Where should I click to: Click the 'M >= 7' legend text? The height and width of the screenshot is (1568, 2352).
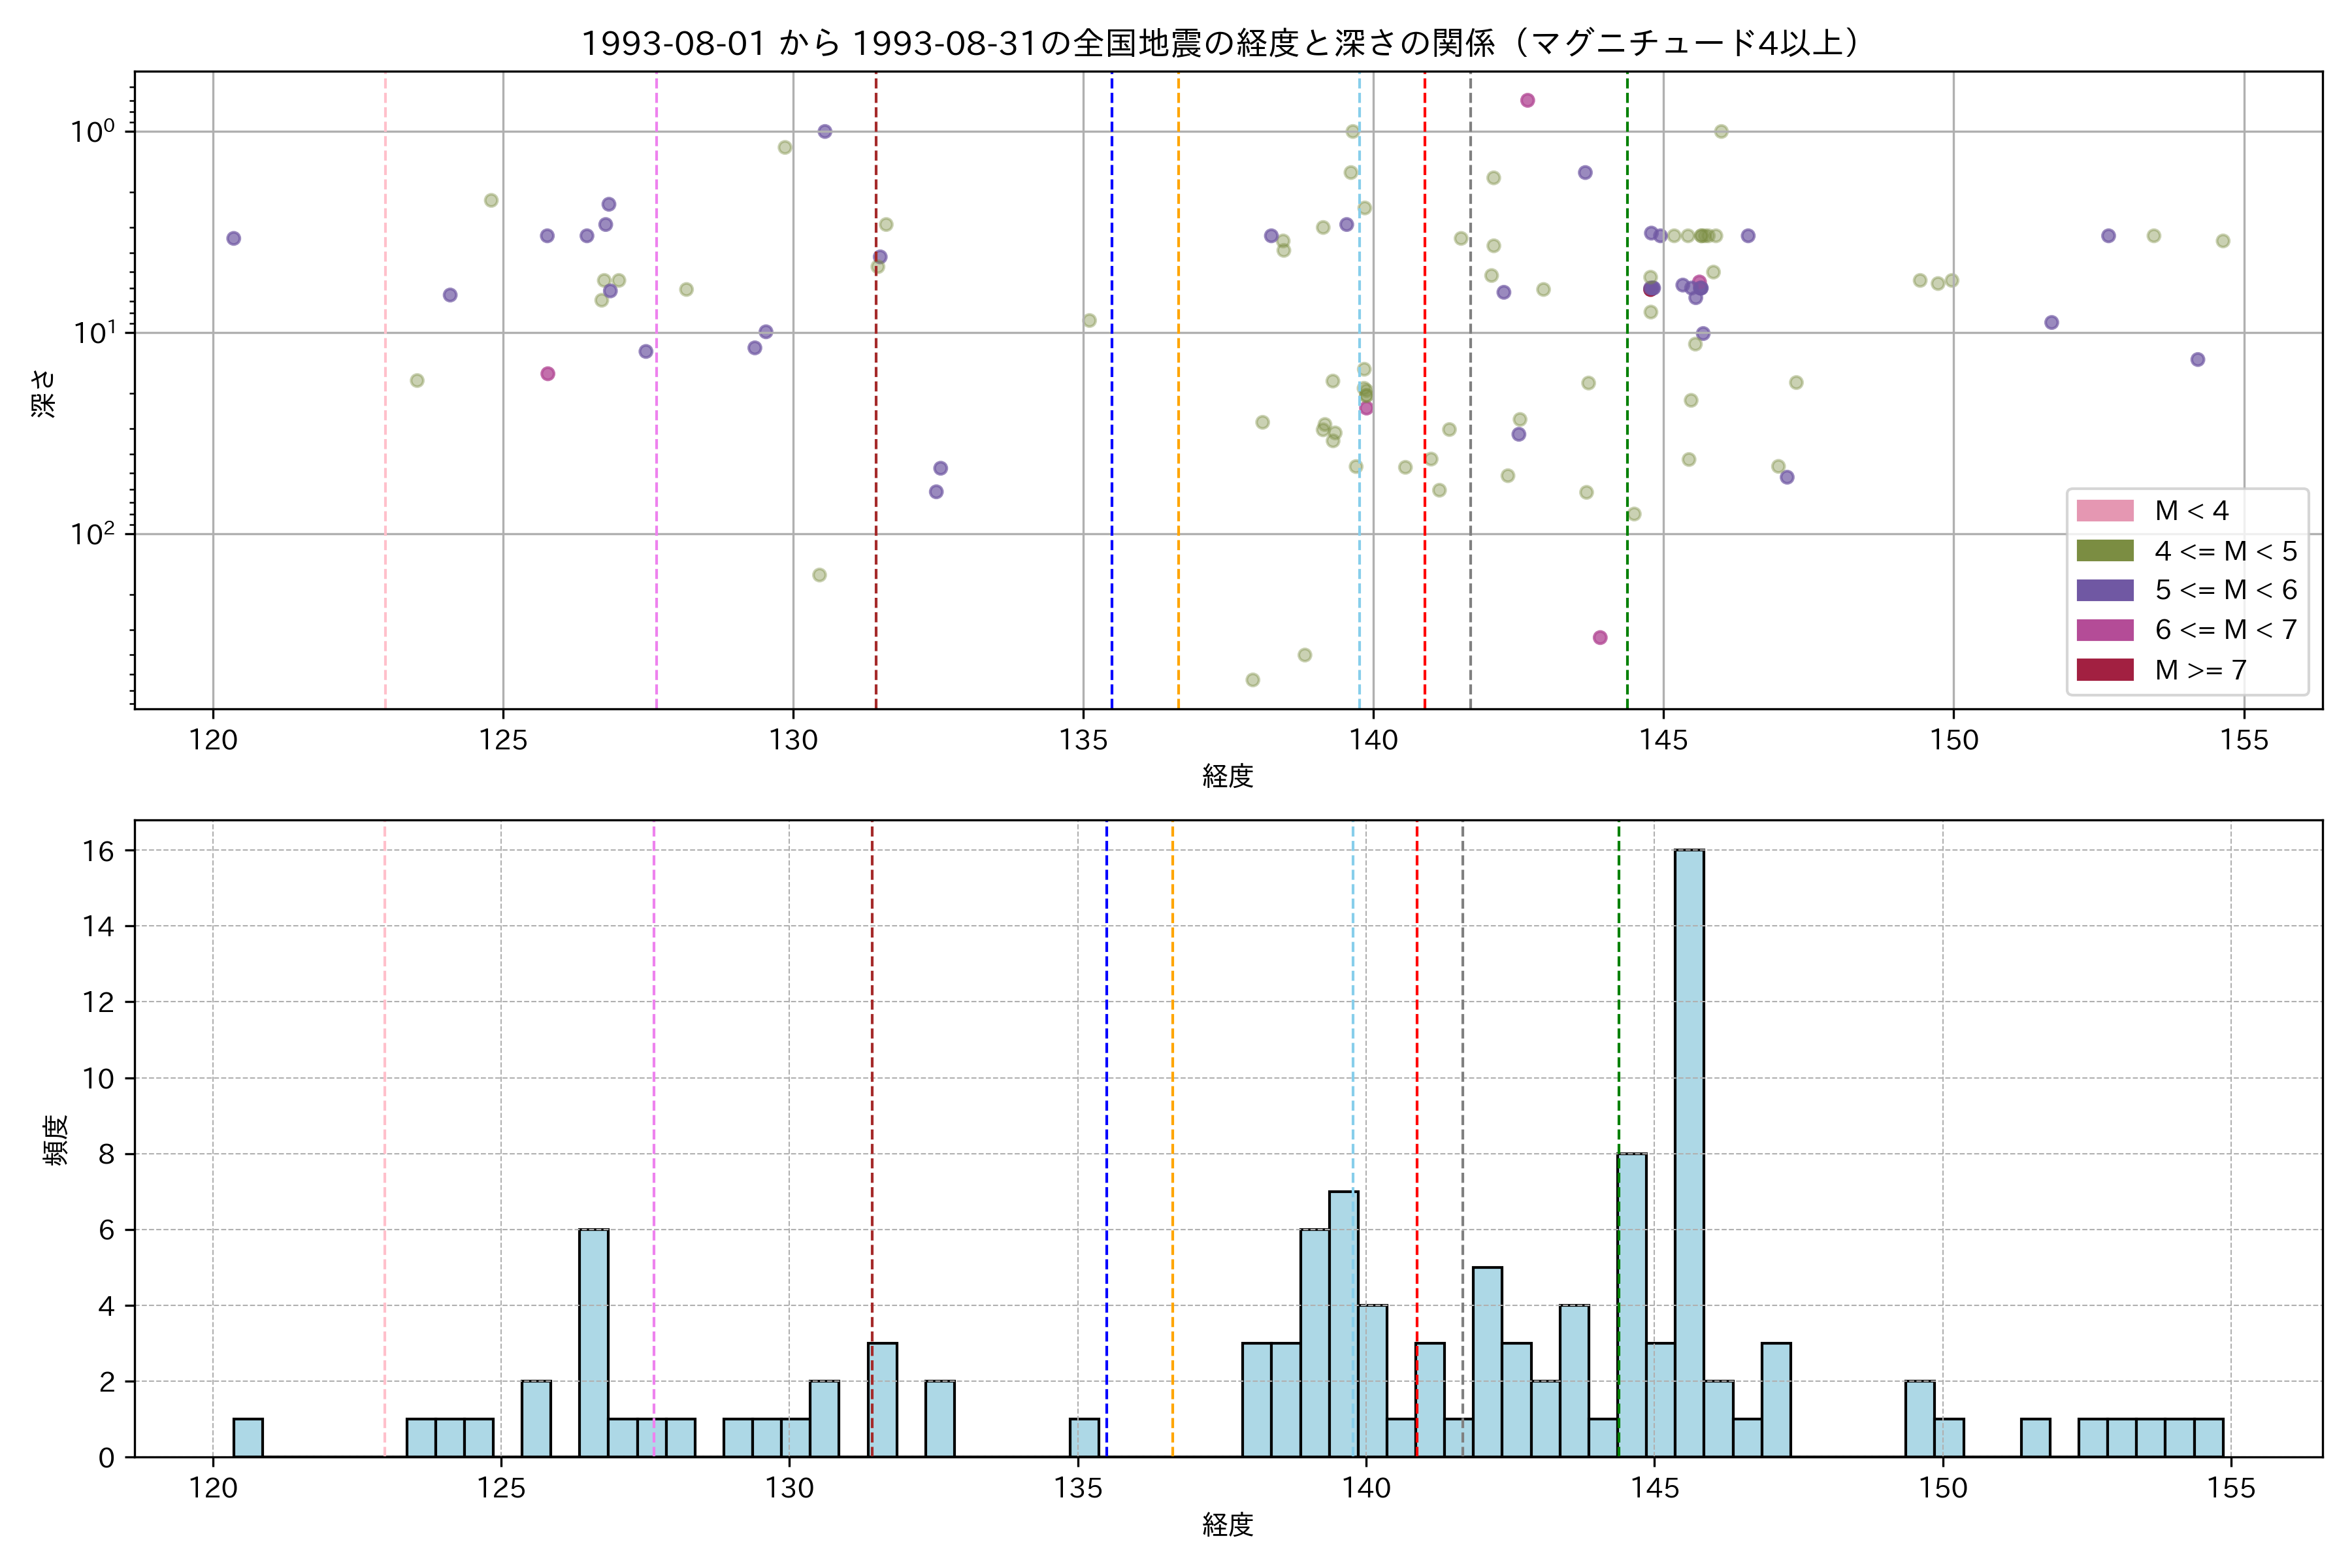(x=2200, y=670)
